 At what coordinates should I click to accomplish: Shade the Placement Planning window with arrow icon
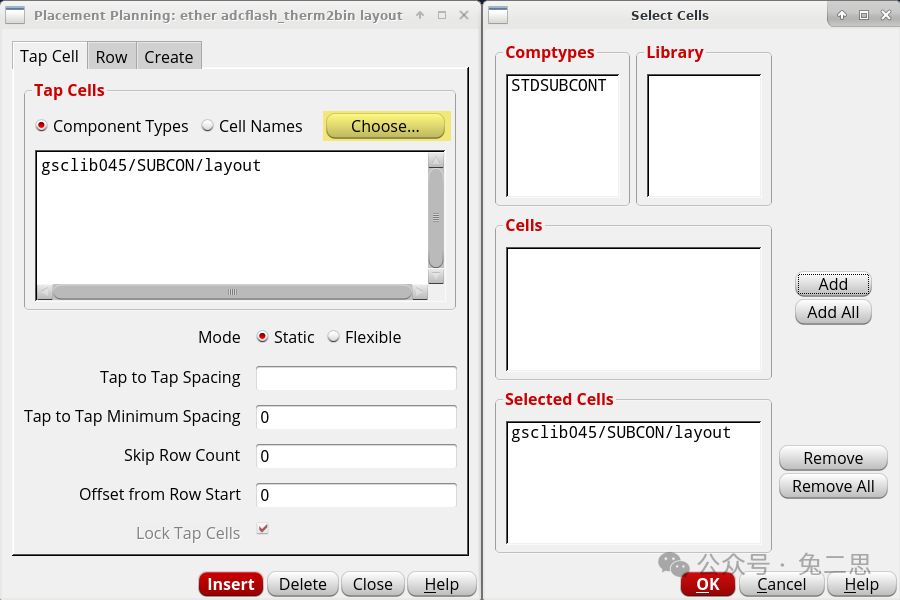[420, 16]
